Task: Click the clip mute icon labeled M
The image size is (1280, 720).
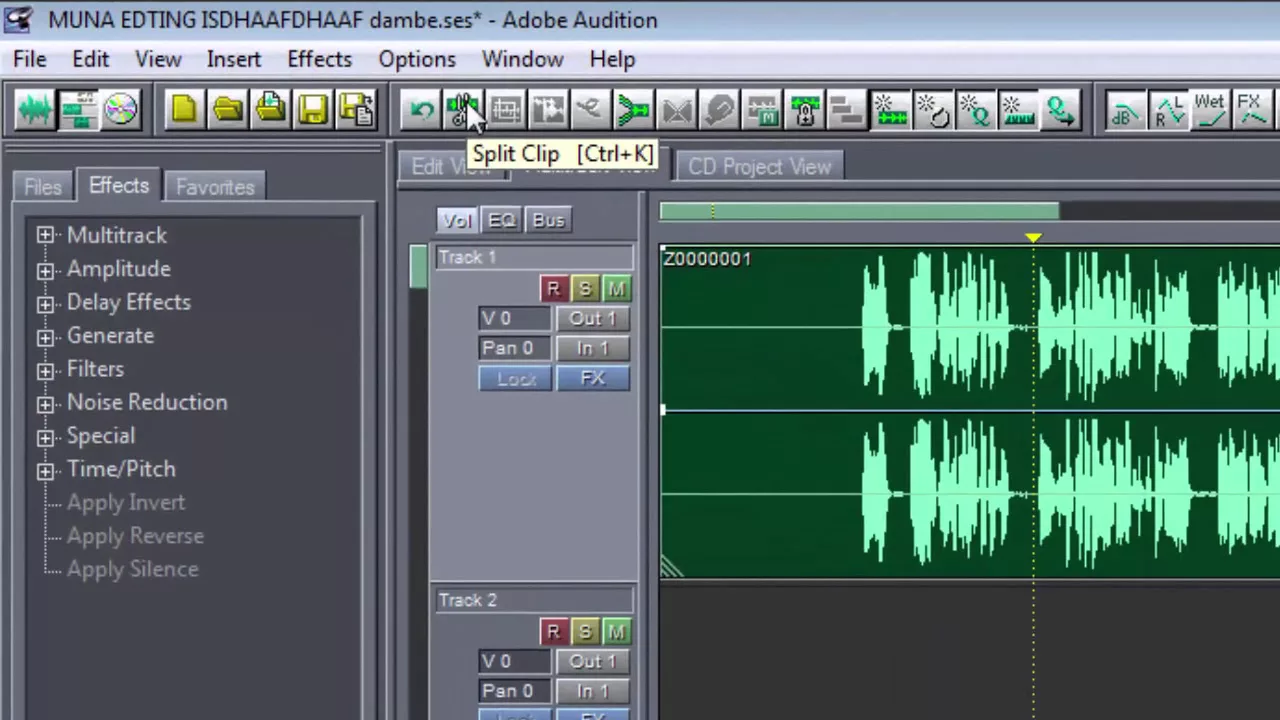Action: (762, 110)
